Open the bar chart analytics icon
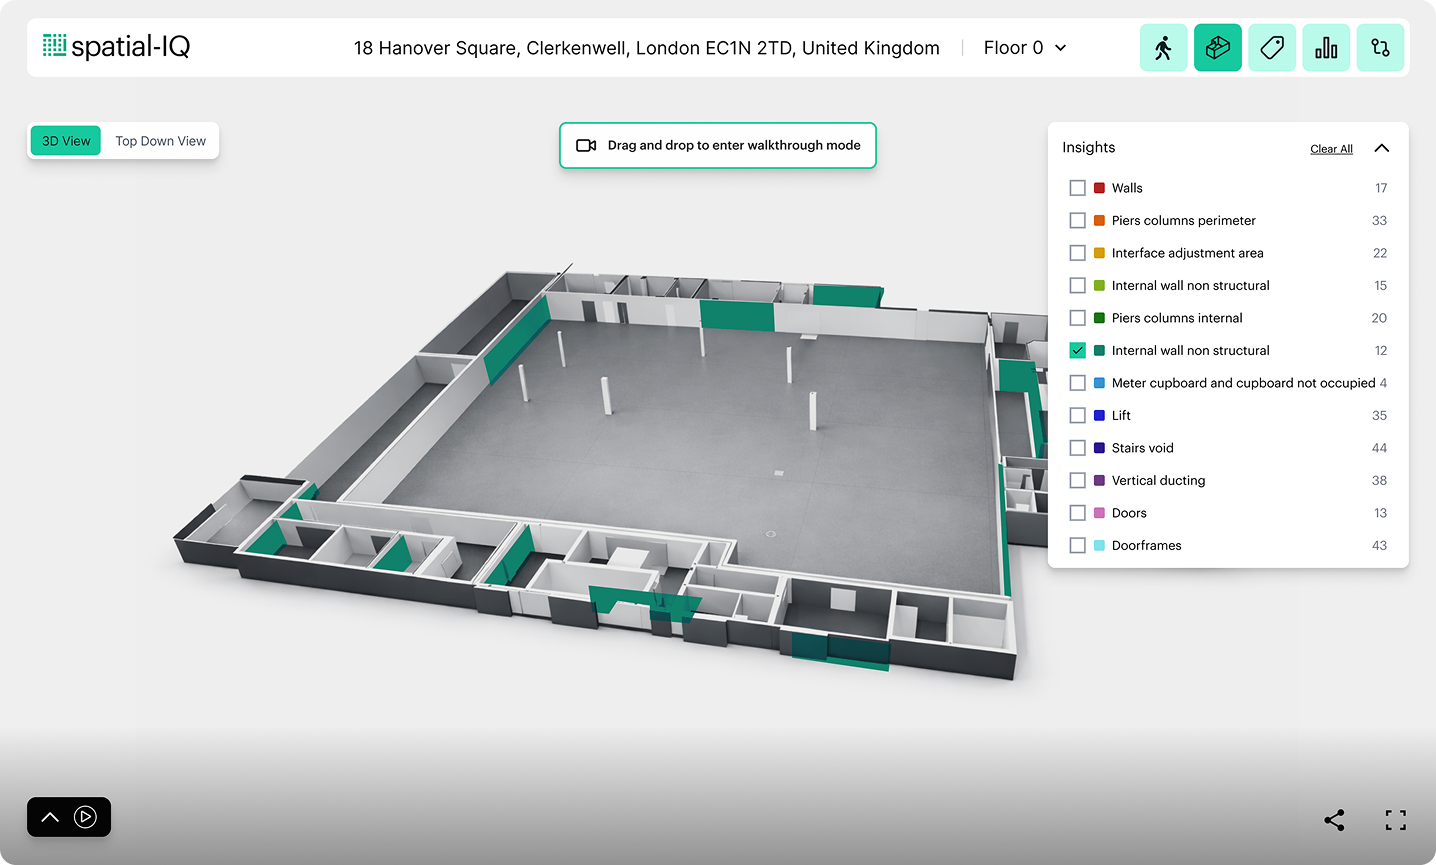 (1325, 48)
